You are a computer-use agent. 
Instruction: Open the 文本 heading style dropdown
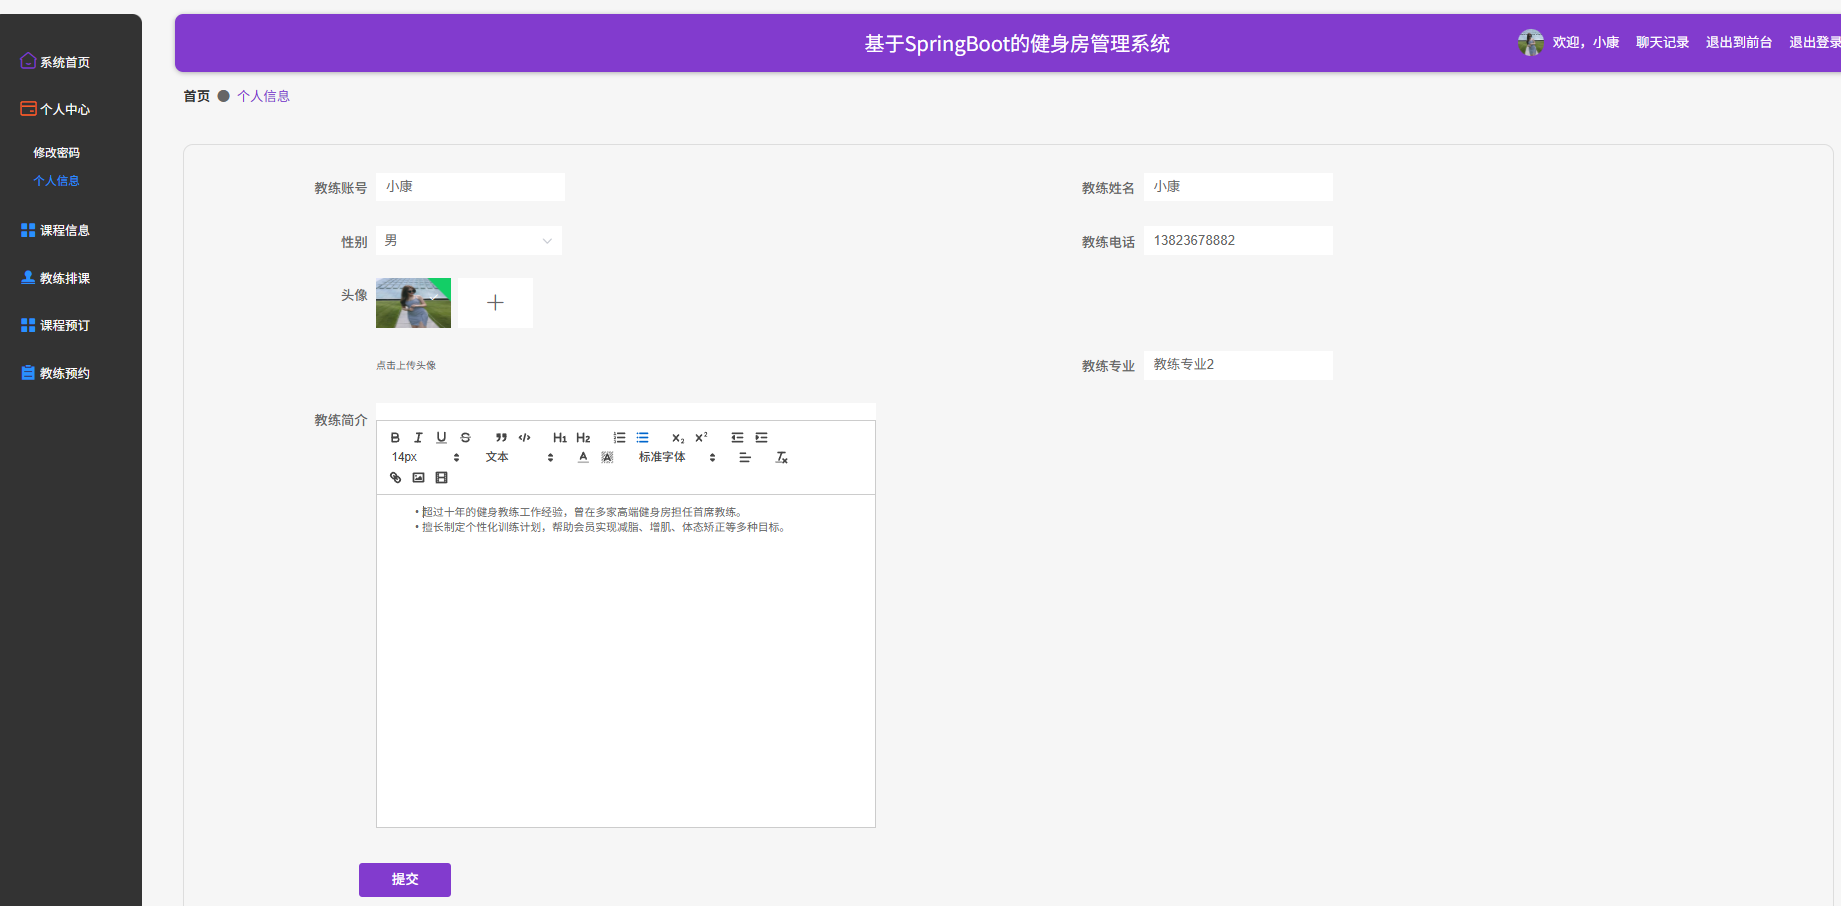[519, 457]
